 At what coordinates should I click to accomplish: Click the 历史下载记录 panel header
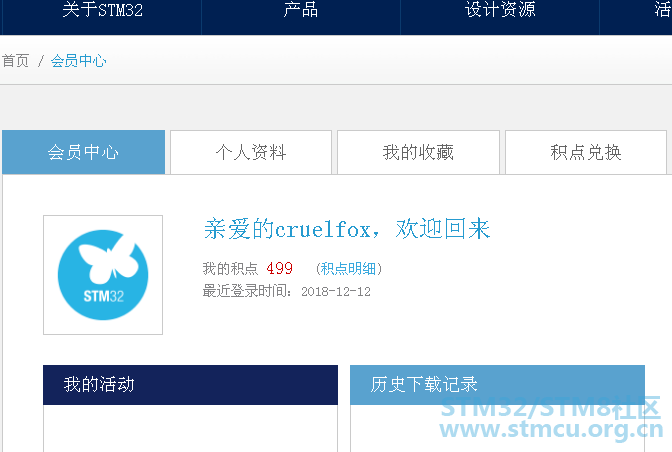497,385
